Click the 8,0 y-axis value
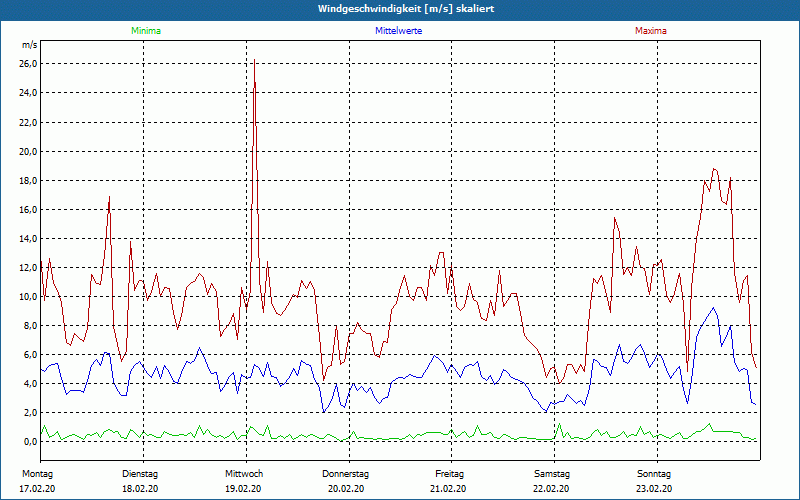Screen dimensions: 800x500 click(x=31, y=326)
